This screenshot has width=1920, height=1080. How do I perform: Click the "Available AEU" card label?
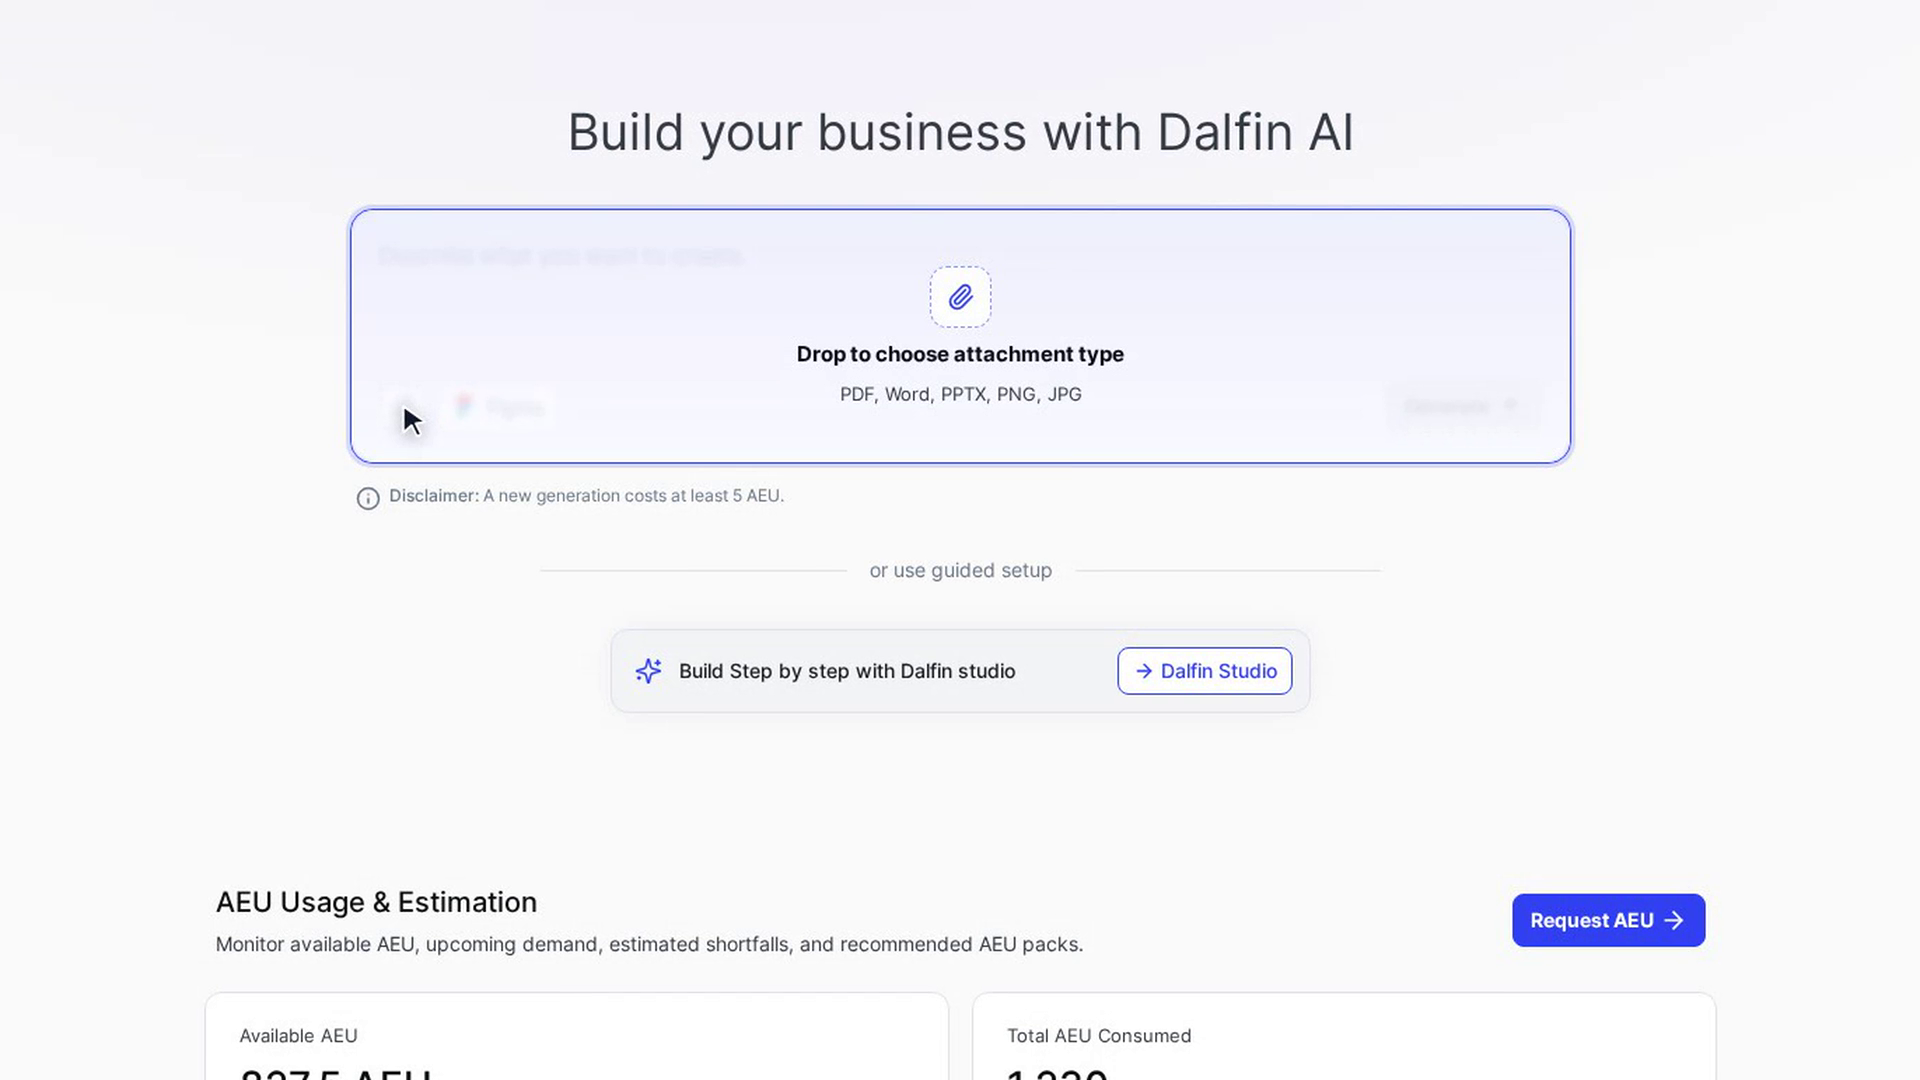pos(298,1036)
